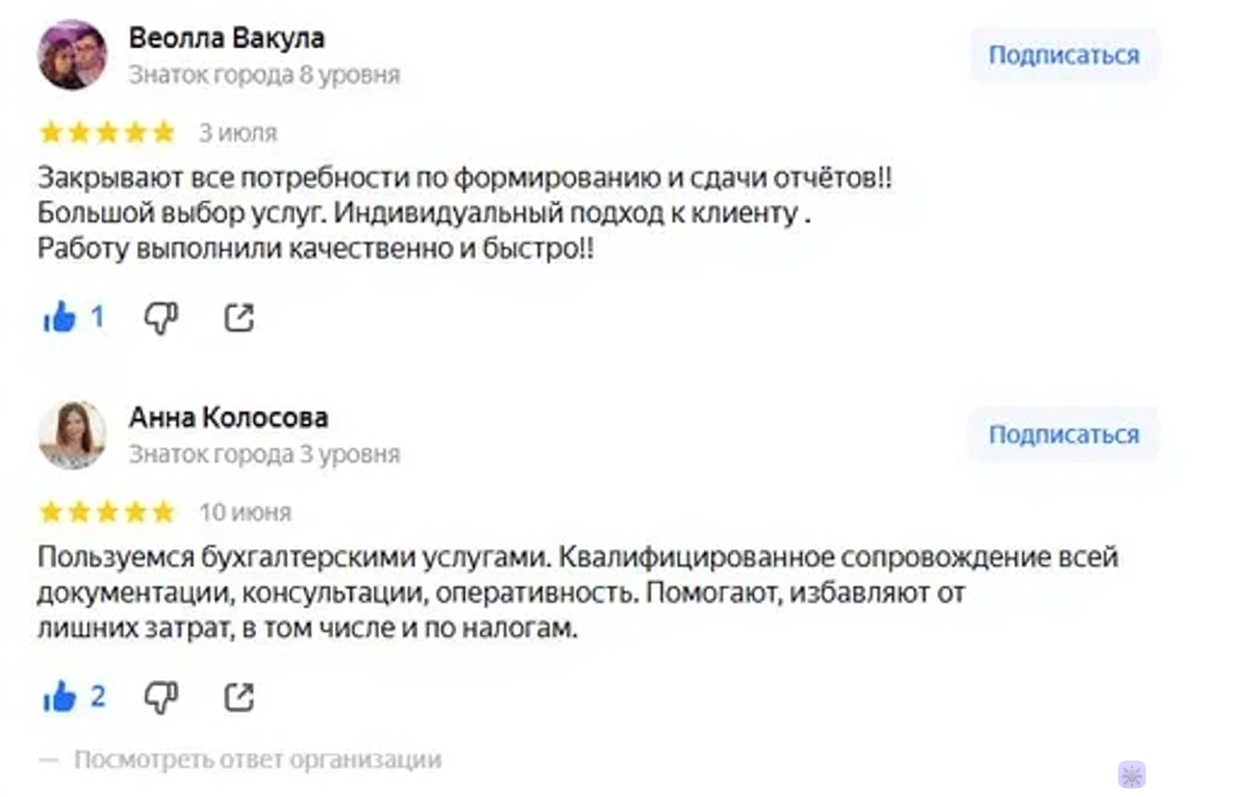Click the 3 июля review date
This screenshot has height=797, width=1248.
click(238, 133)
